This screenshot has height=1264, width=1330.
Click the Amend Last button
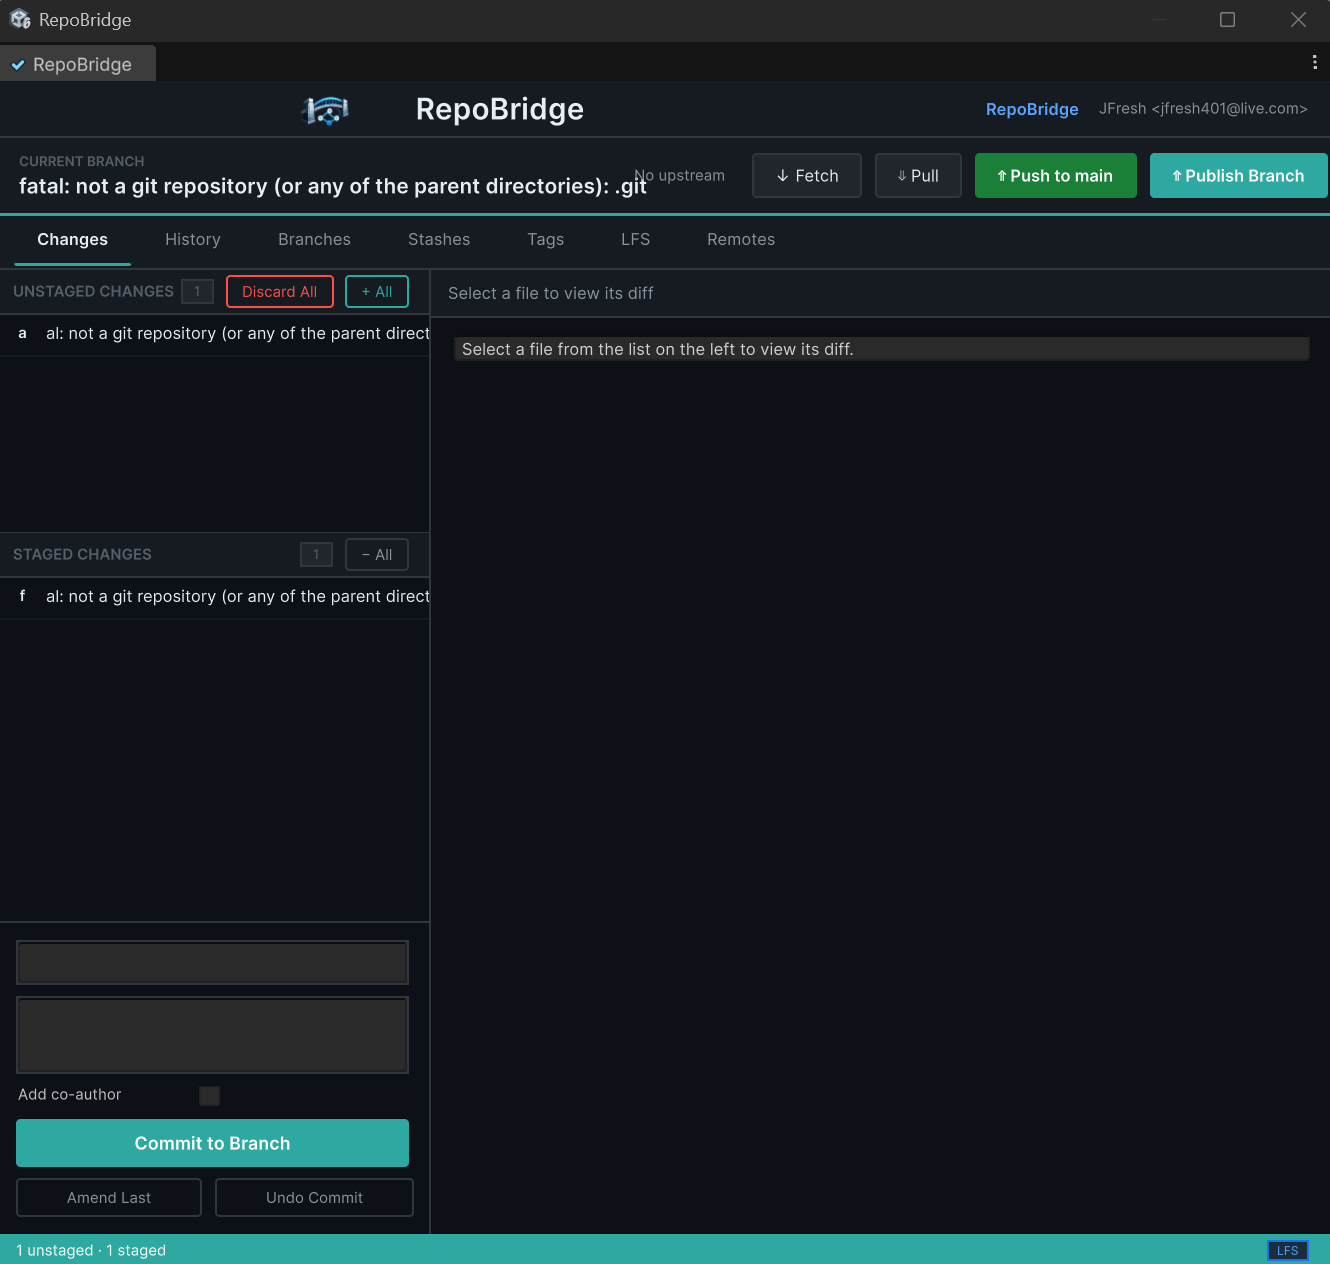[x=109, y=1198]
